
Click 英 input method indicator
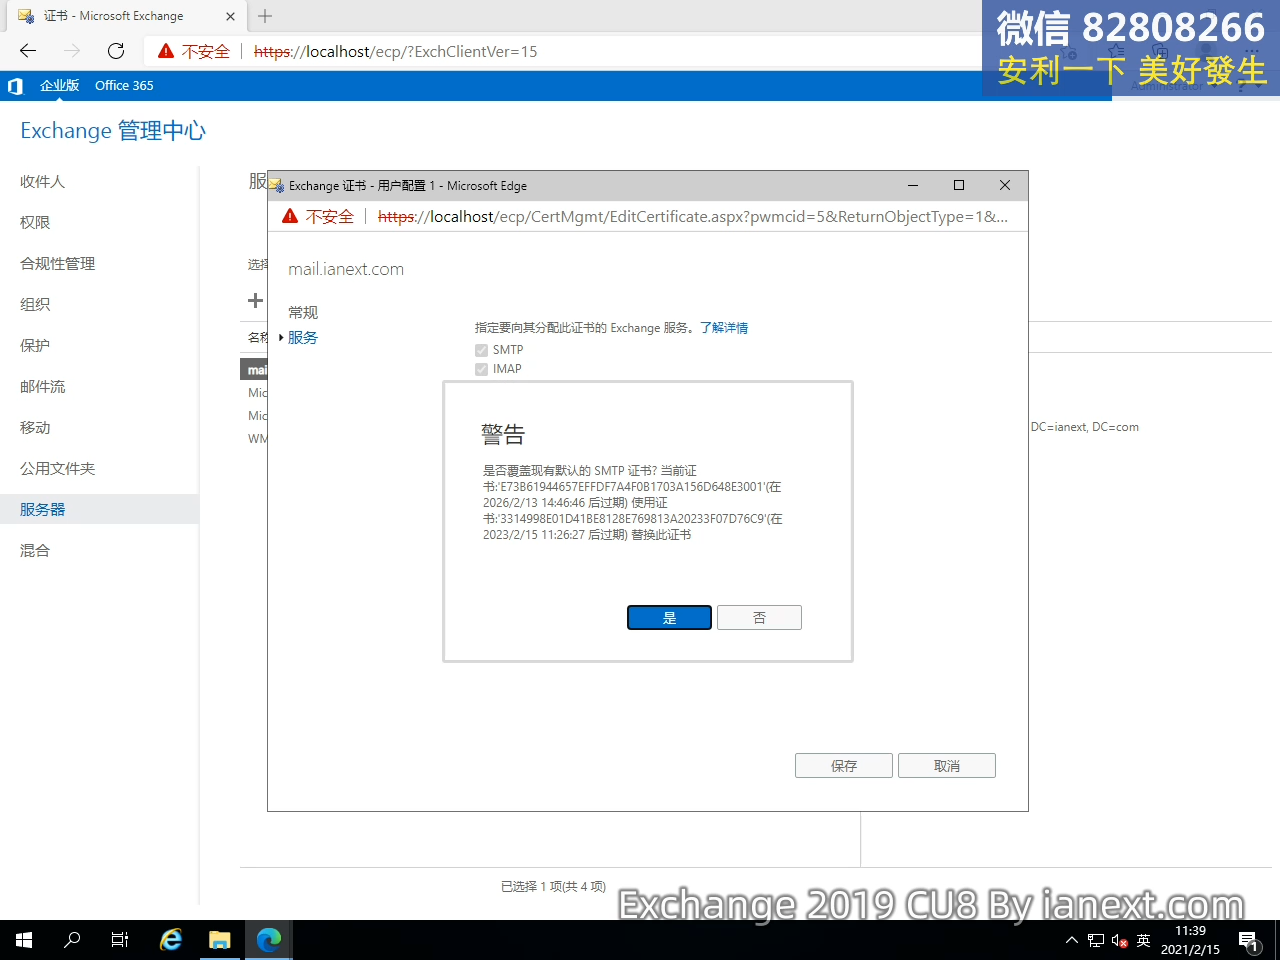tap(1143, 940)
